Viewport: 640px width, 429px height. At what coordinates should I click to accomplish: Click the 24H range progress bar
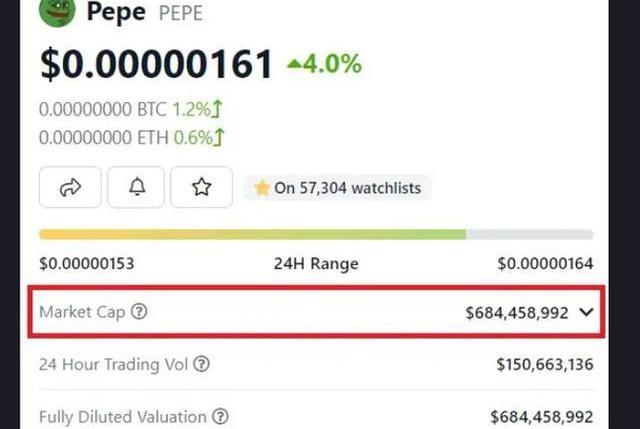316,234
